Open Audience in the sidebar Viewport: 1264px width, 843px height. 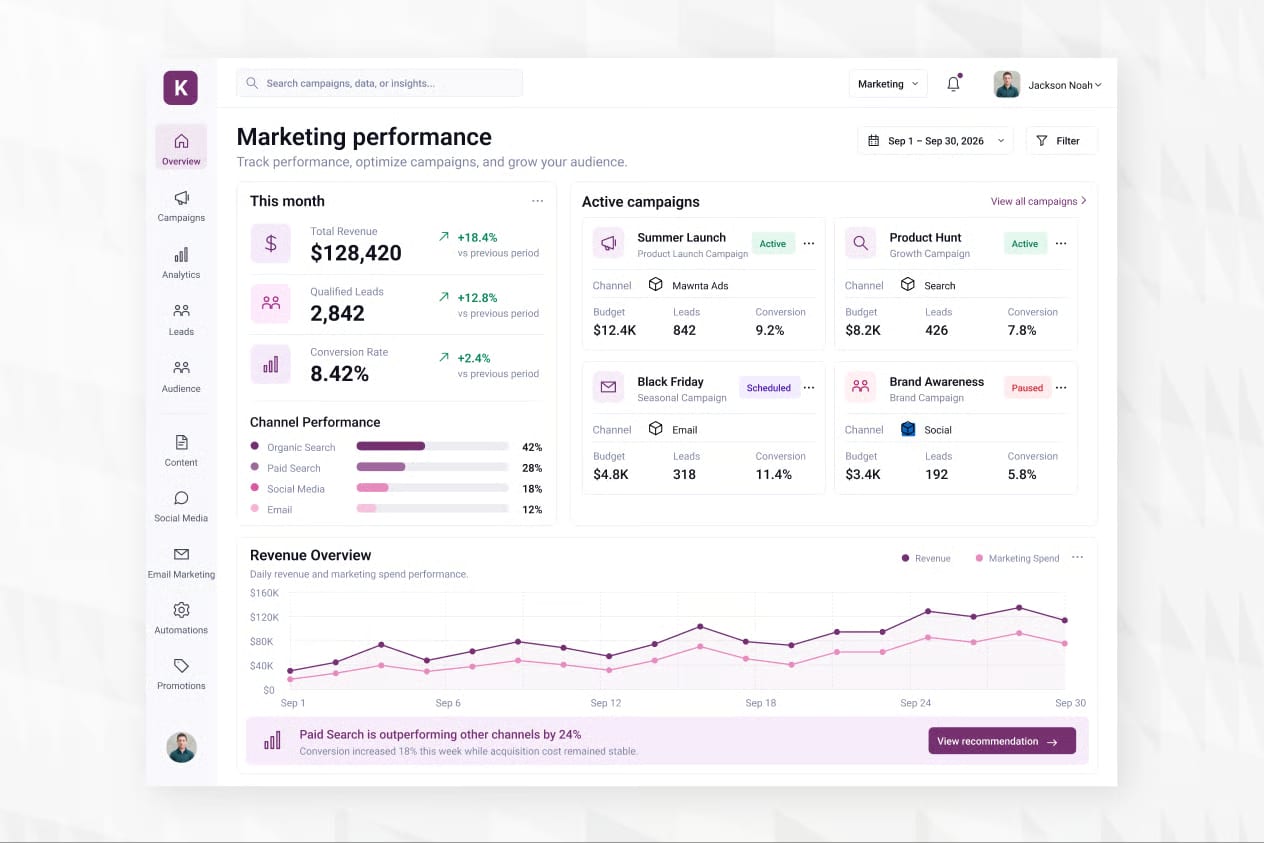point(181,376)
